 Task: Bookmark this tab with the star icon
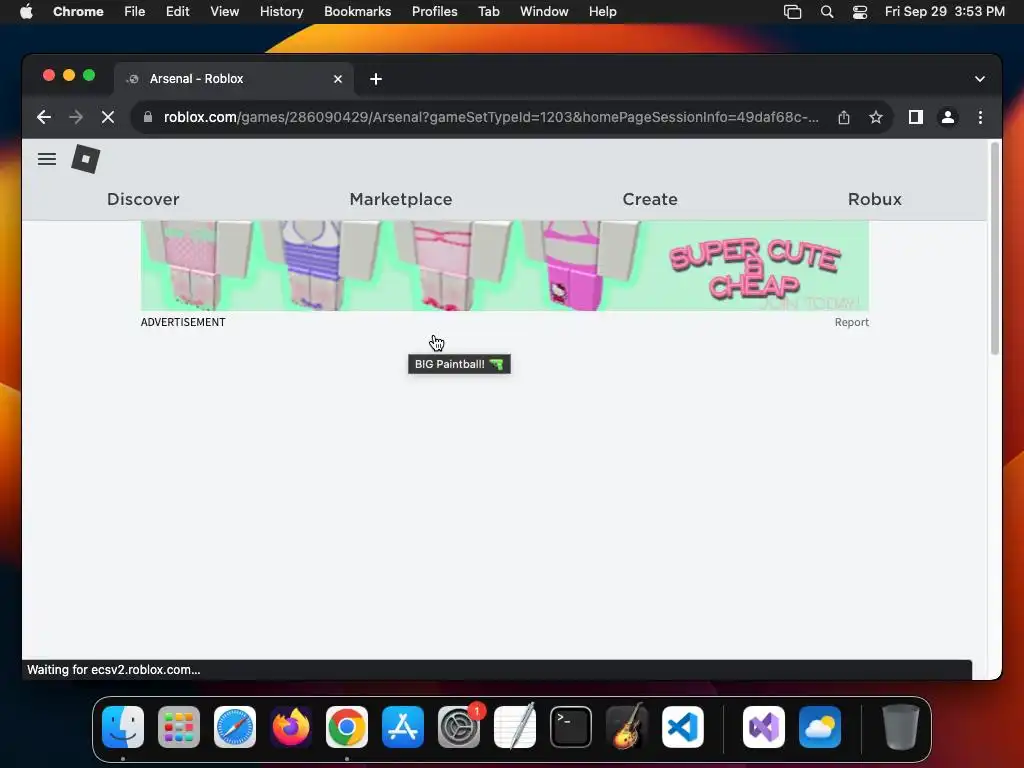(x=876, y=117)
